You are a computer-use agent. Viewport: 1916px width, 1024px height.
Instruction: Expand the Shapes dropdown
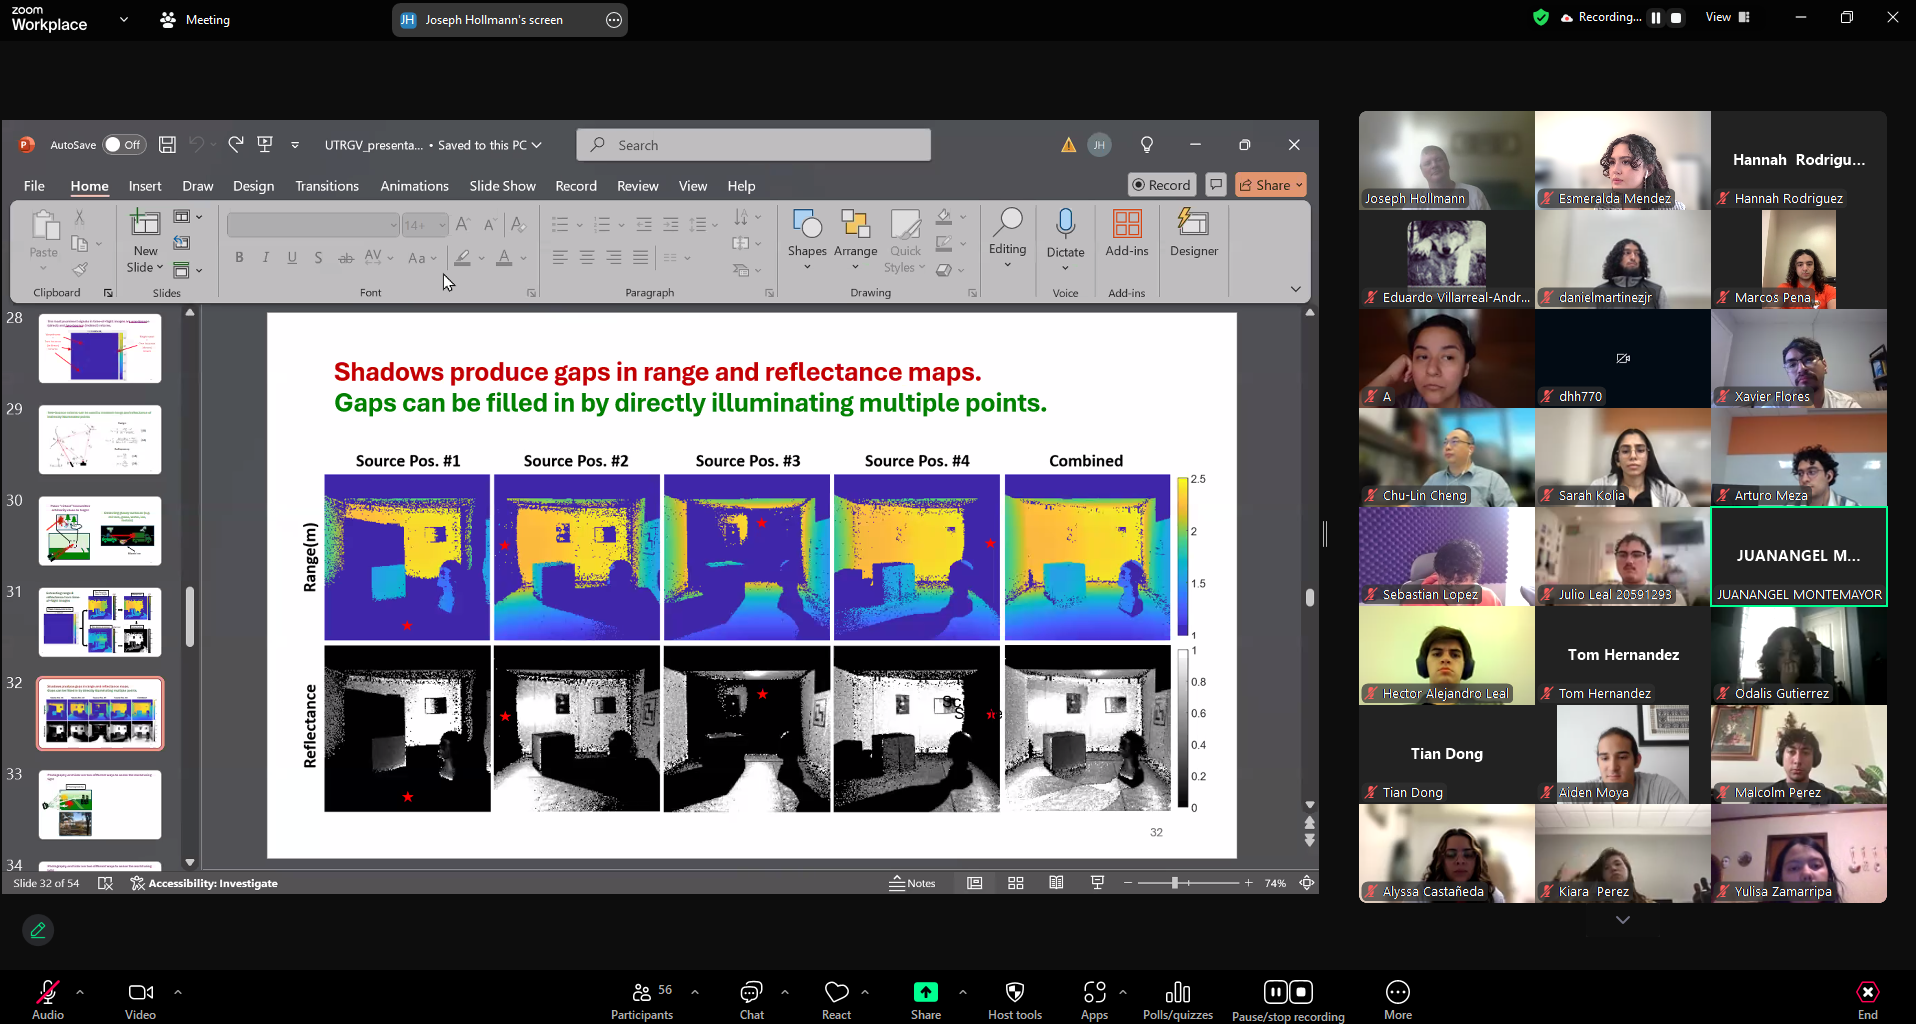tap(807, 267)
